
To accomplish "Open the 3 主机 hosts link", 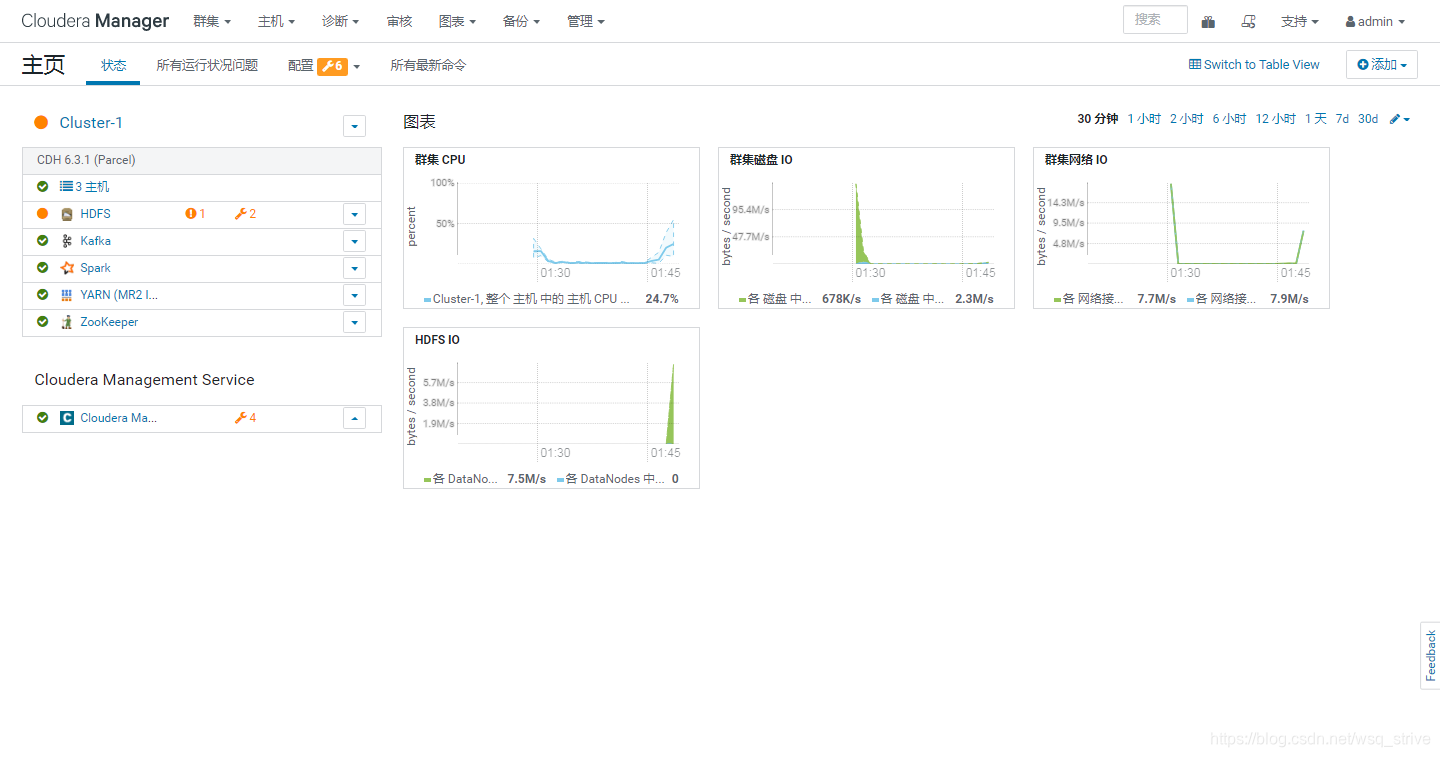I will point(92,187).
